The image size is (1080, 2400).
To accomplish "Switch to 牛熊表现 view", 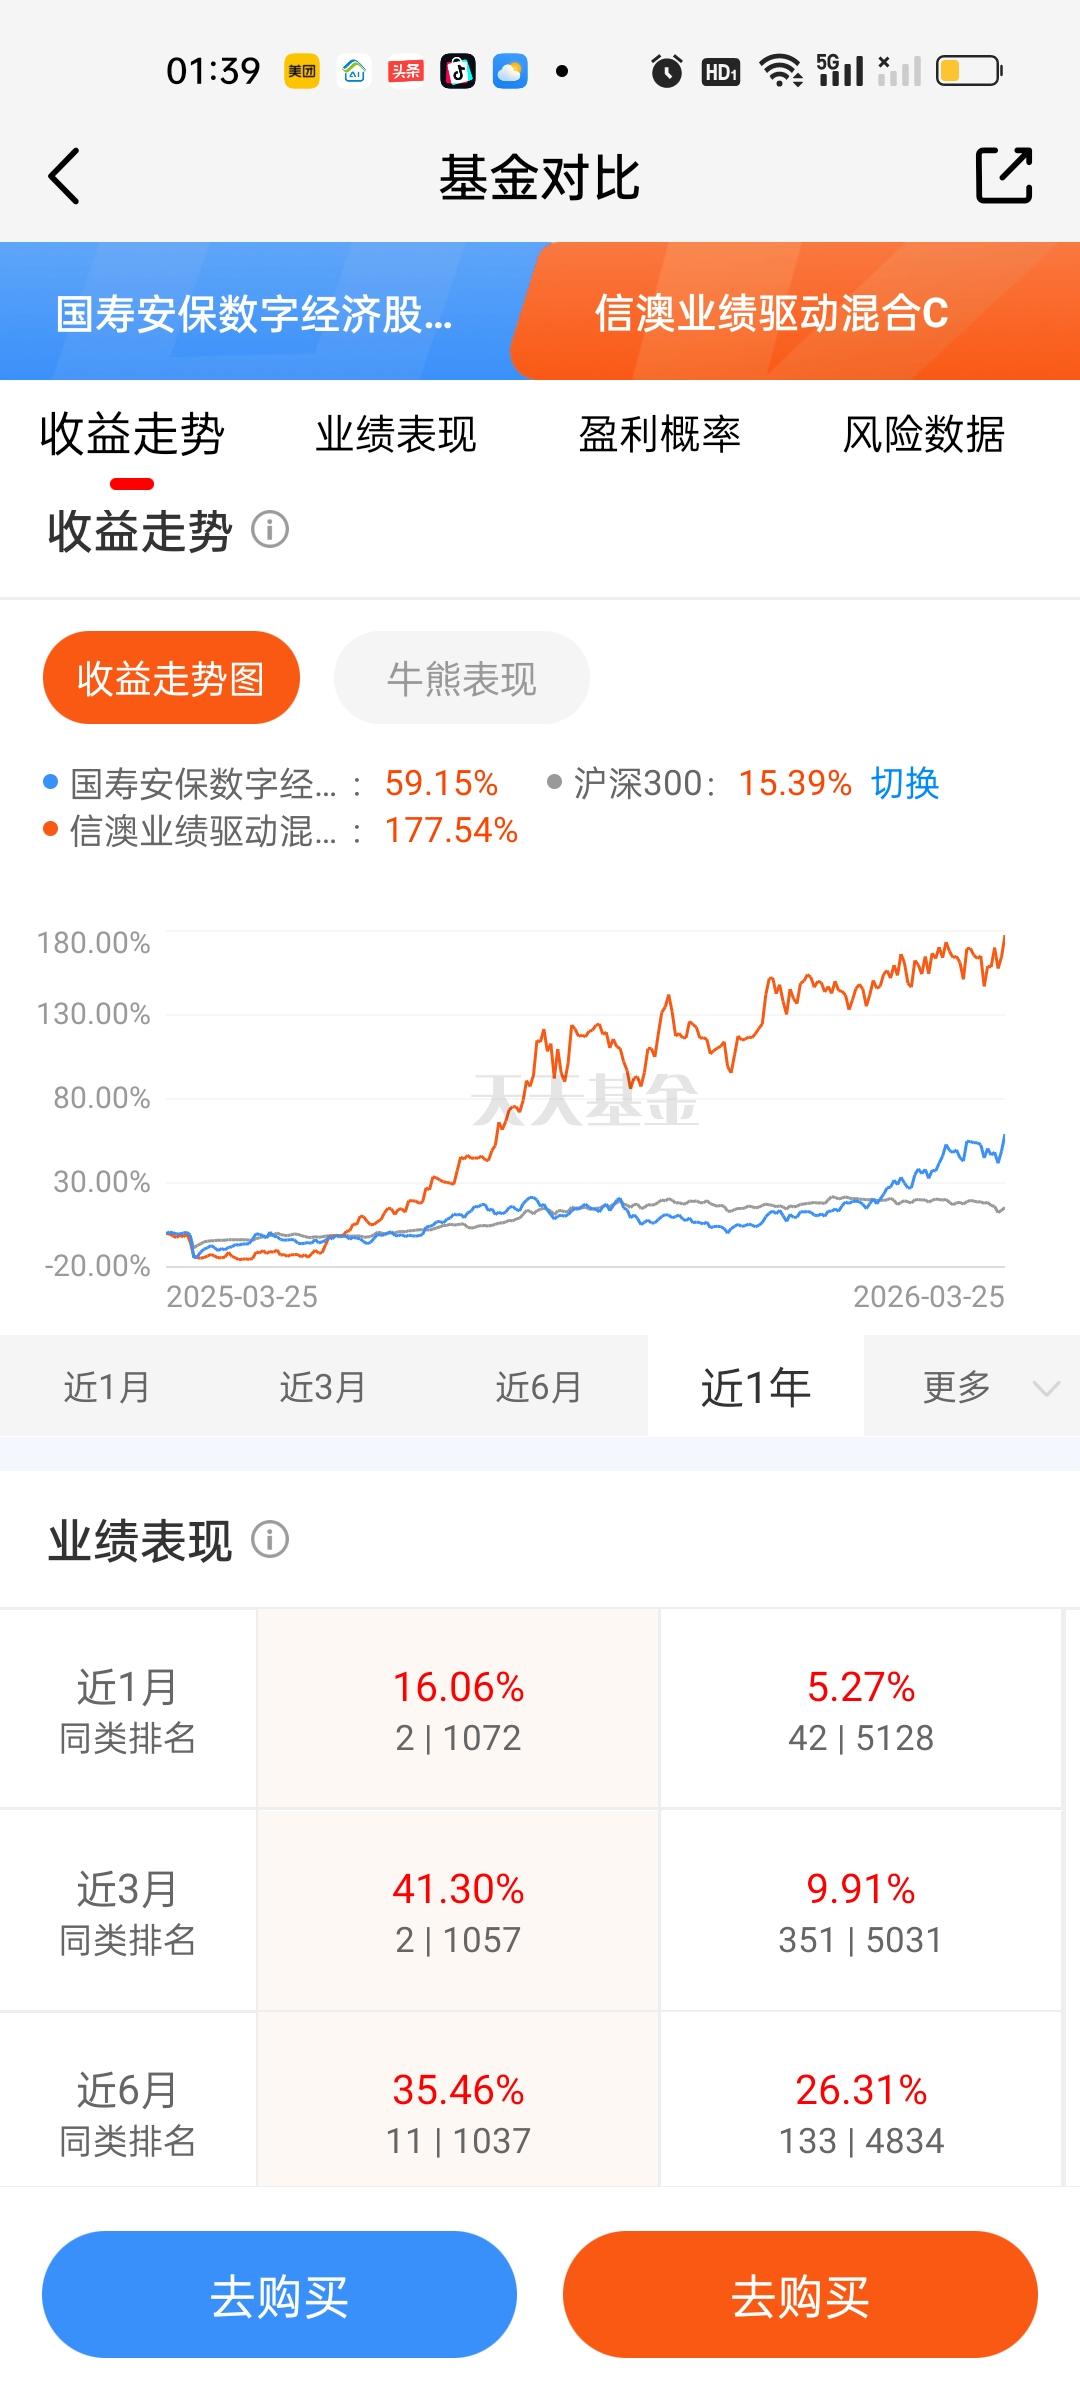I will coord(462,678).
